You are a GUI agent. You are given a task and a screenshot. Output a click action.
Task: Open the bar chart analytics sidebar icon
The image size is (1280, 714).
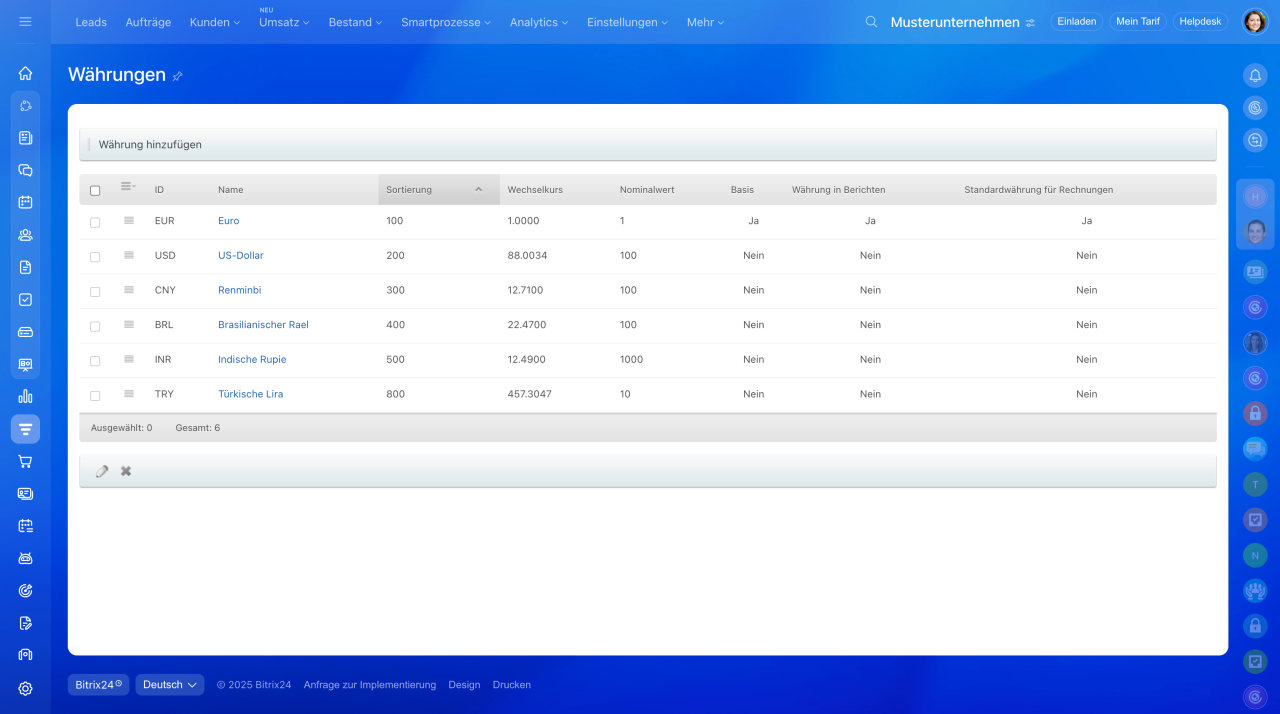click(25, 396)
